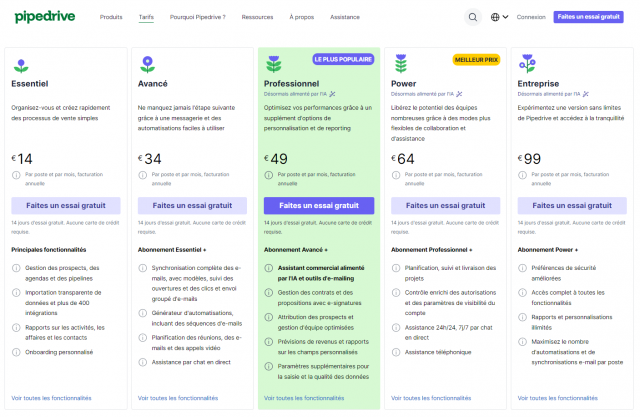
Task: Click info icon for Rapports et personnalisations illimités
Action: (x=522, y=317)
